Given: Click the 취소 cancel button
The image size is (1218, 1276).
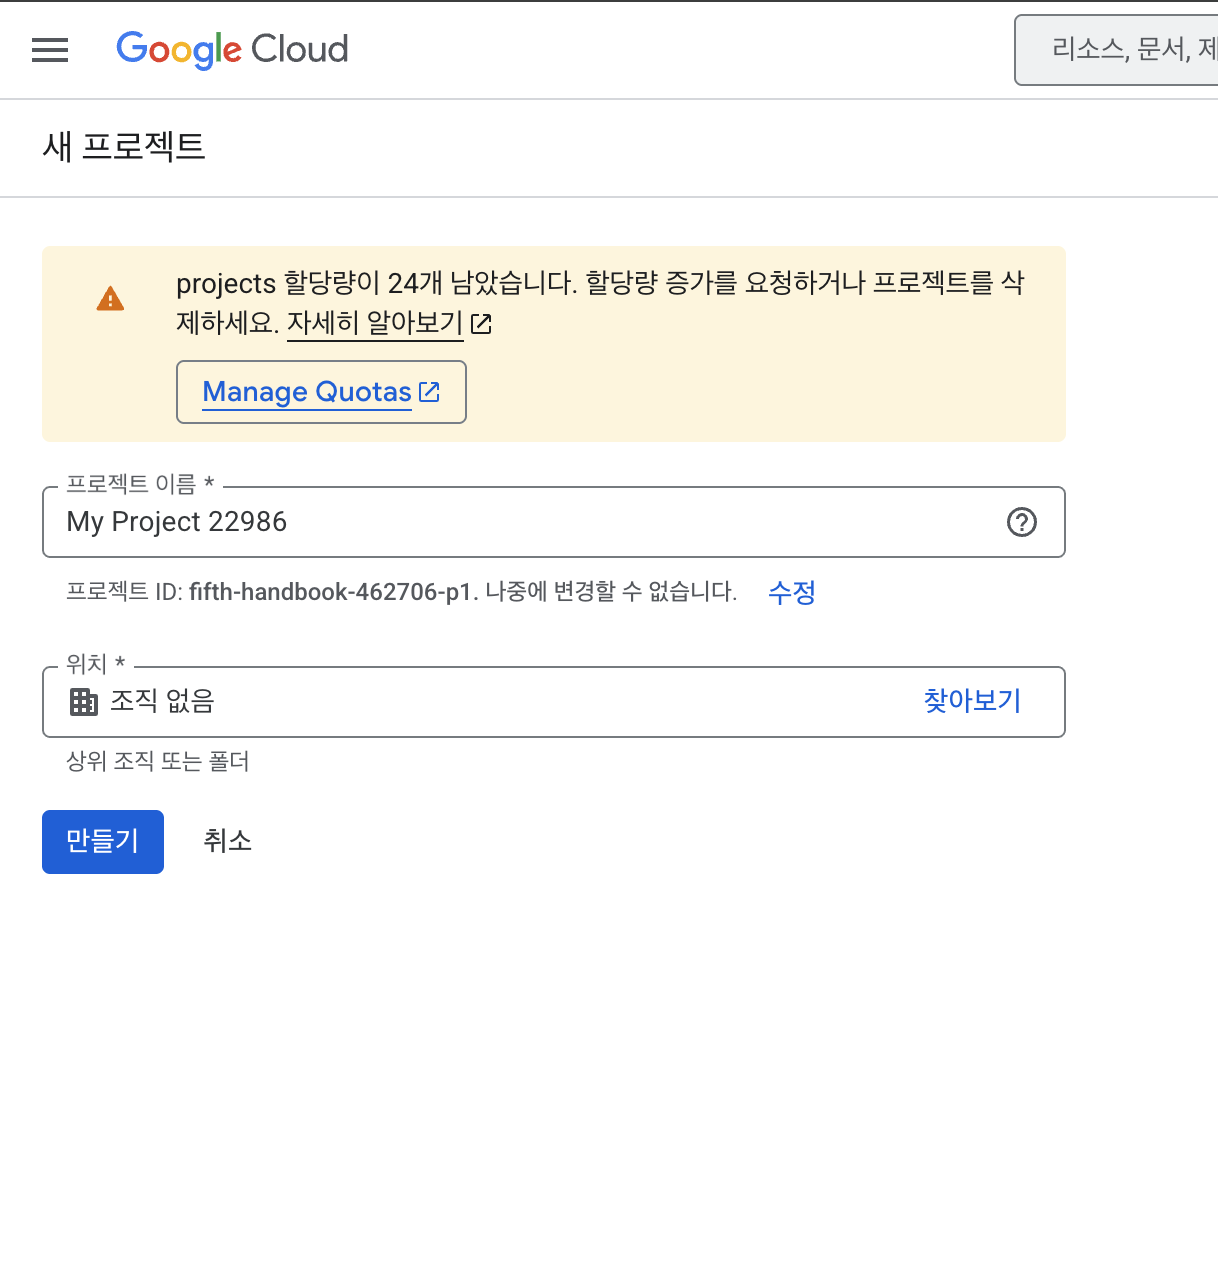Looking at the screenshot, I should coord(228,841).
